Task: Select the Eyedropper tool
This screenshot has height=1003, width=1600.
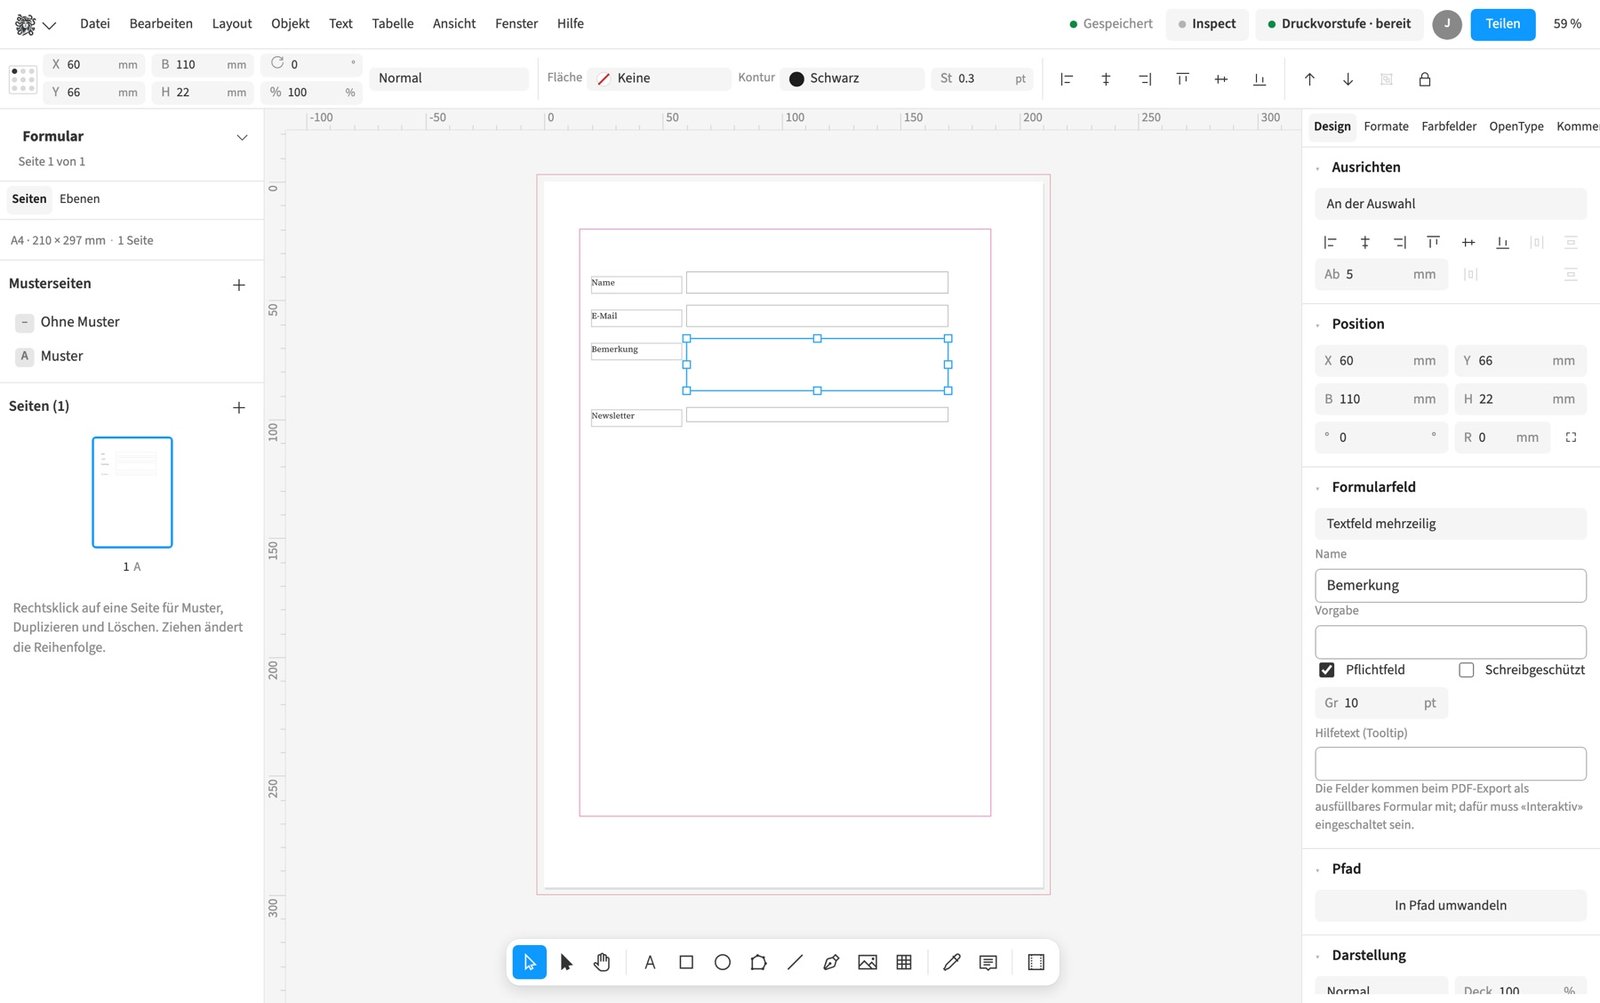Action: tap(952, 962)
